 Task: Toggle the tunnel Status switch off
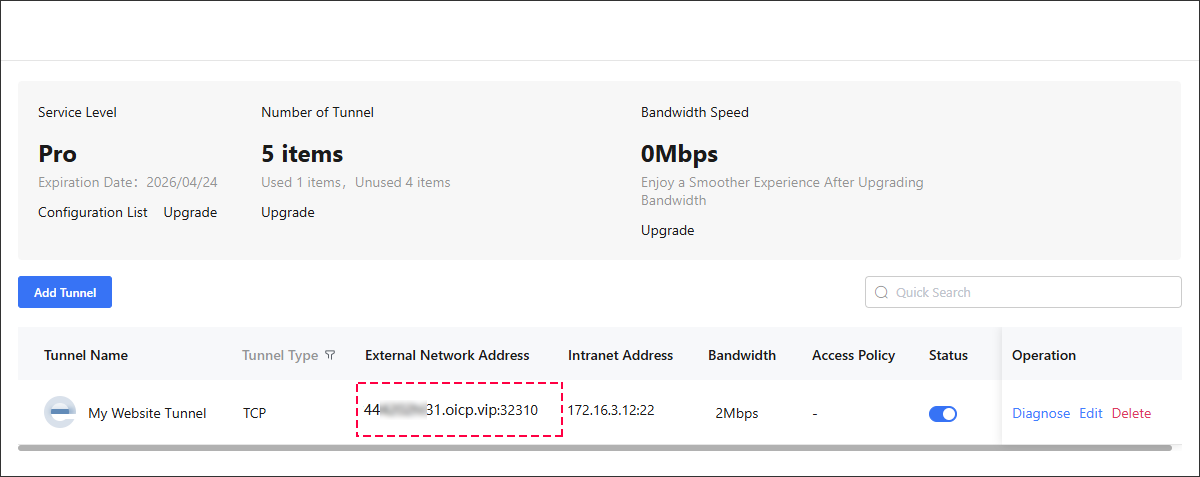pos(943,413)
